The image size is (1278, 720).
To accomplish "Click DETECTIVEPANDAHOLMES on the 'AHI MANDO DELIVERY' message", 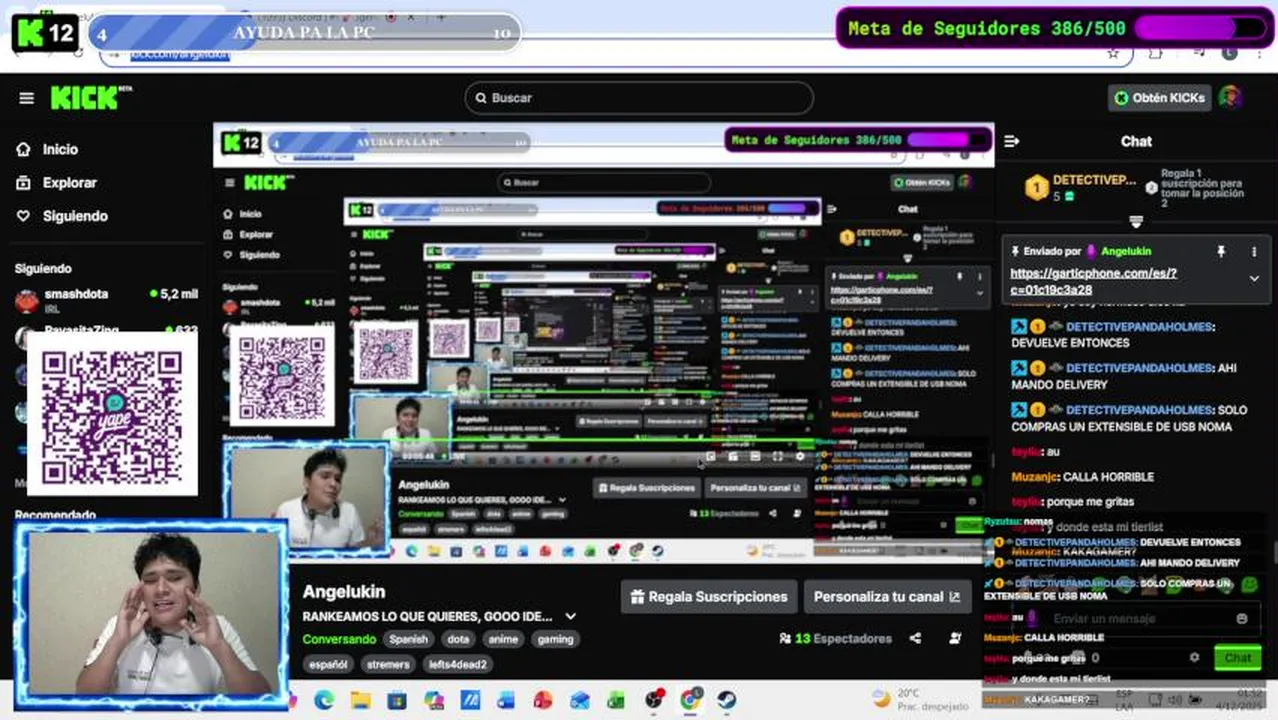I will 1139,368.
